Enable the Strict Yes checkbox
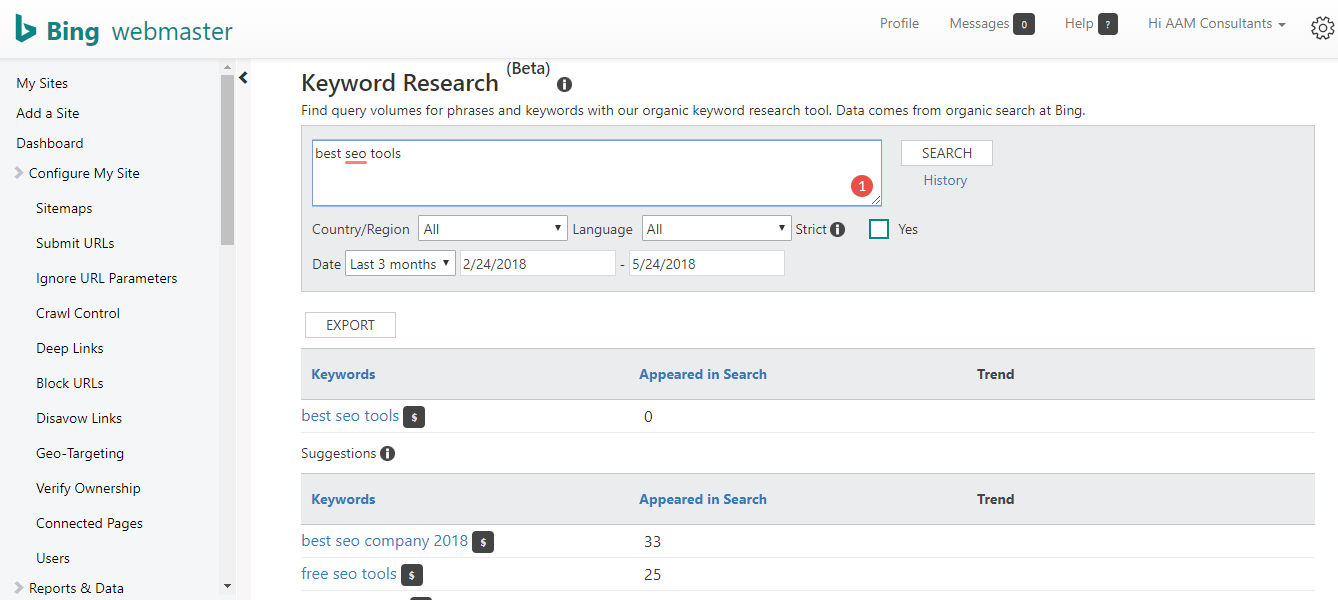Screen dimensions: 1338x600 [879, 229]
